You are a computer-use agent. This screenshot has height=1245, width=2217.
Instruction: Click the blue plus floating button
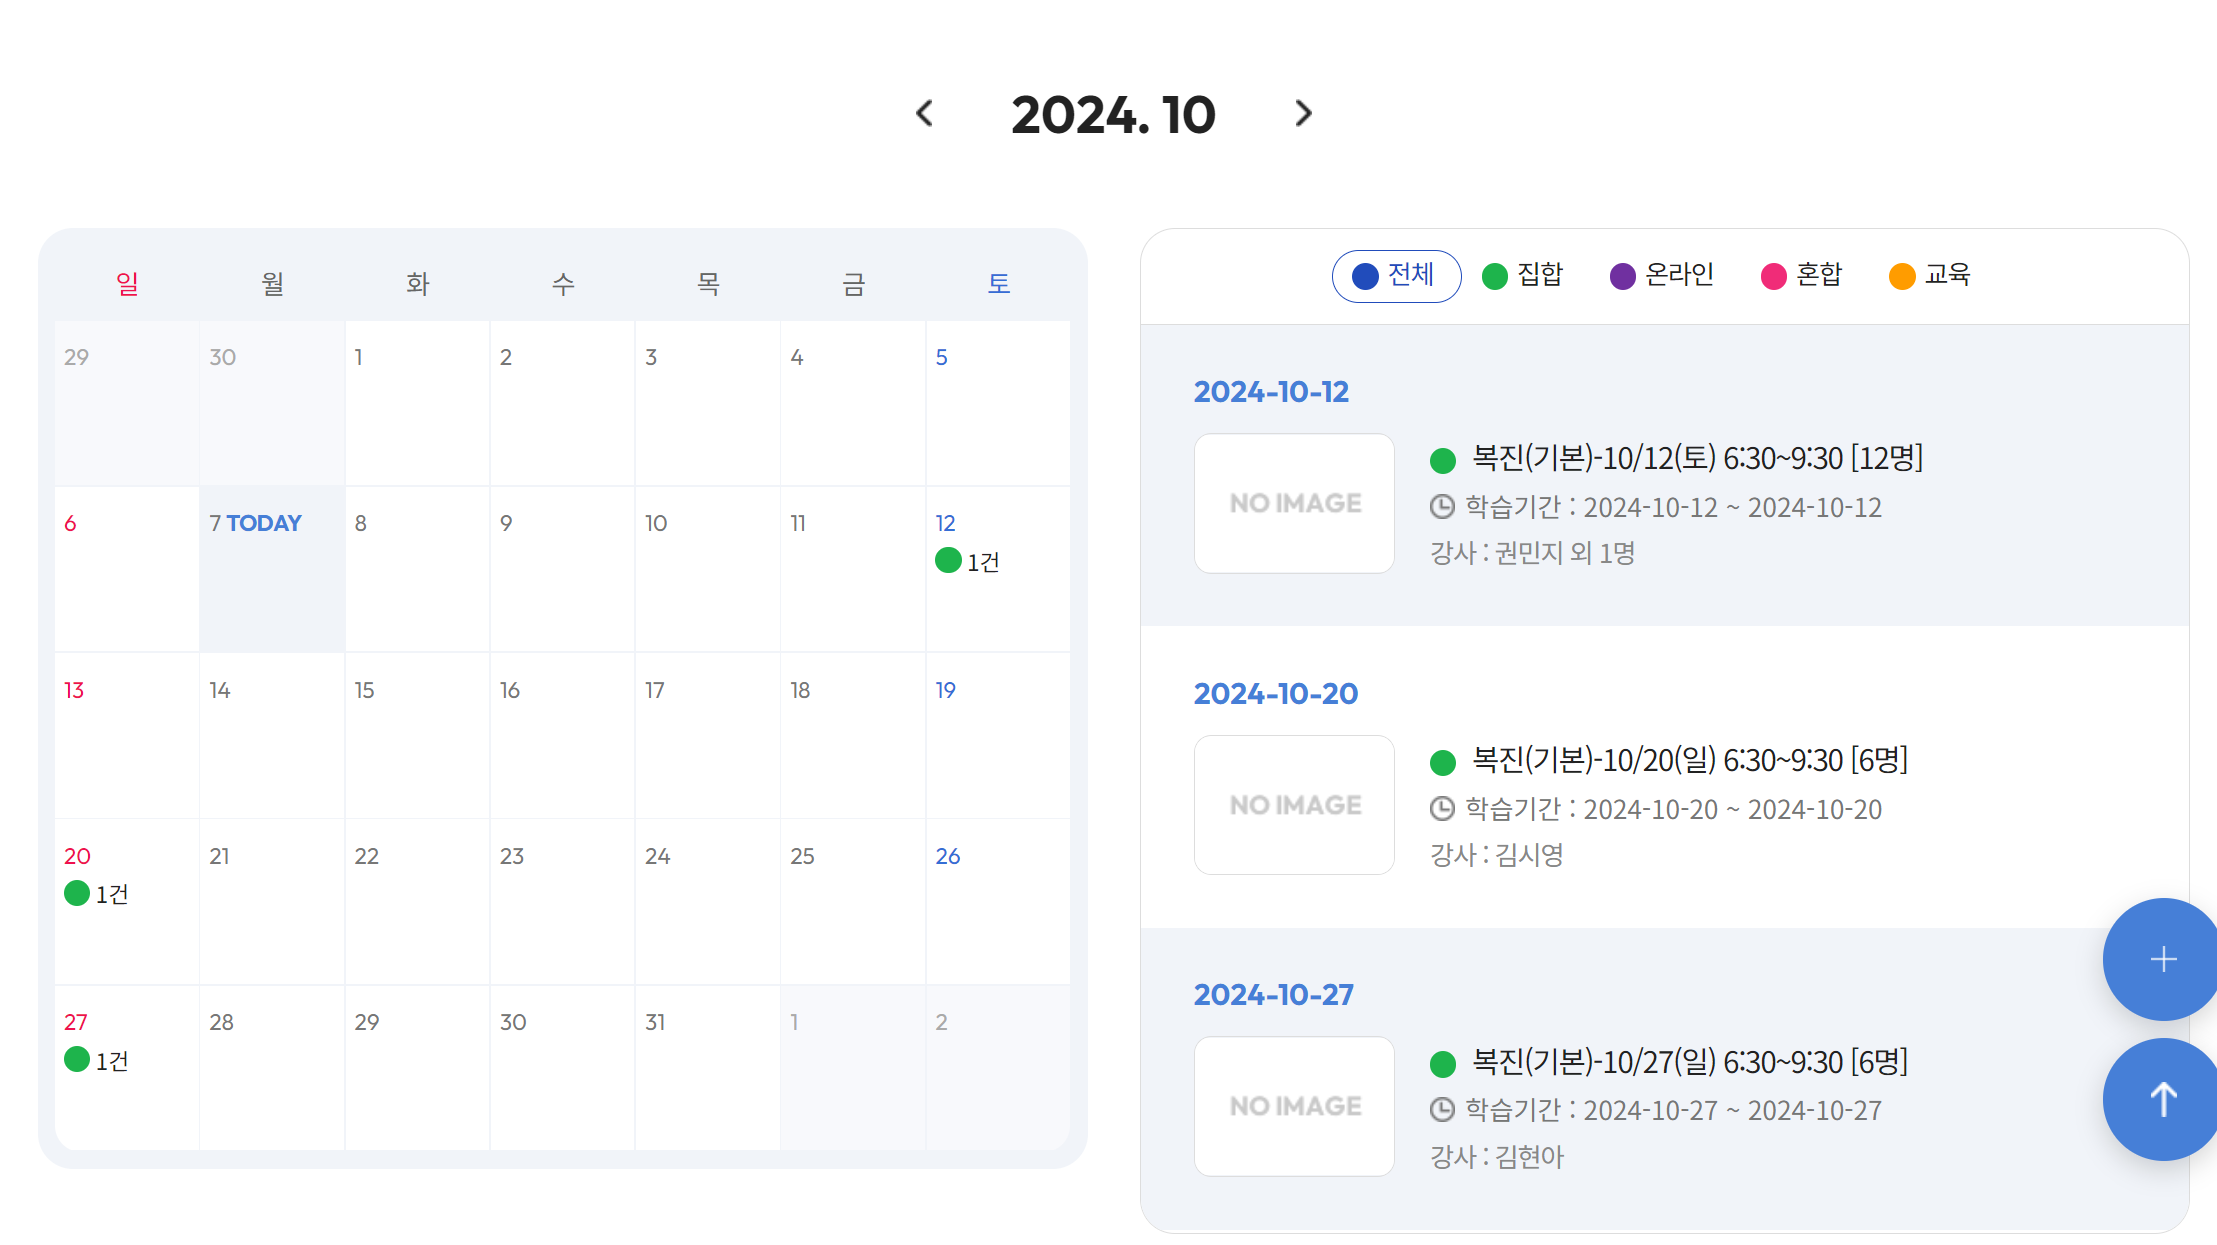click(2162, 959)
